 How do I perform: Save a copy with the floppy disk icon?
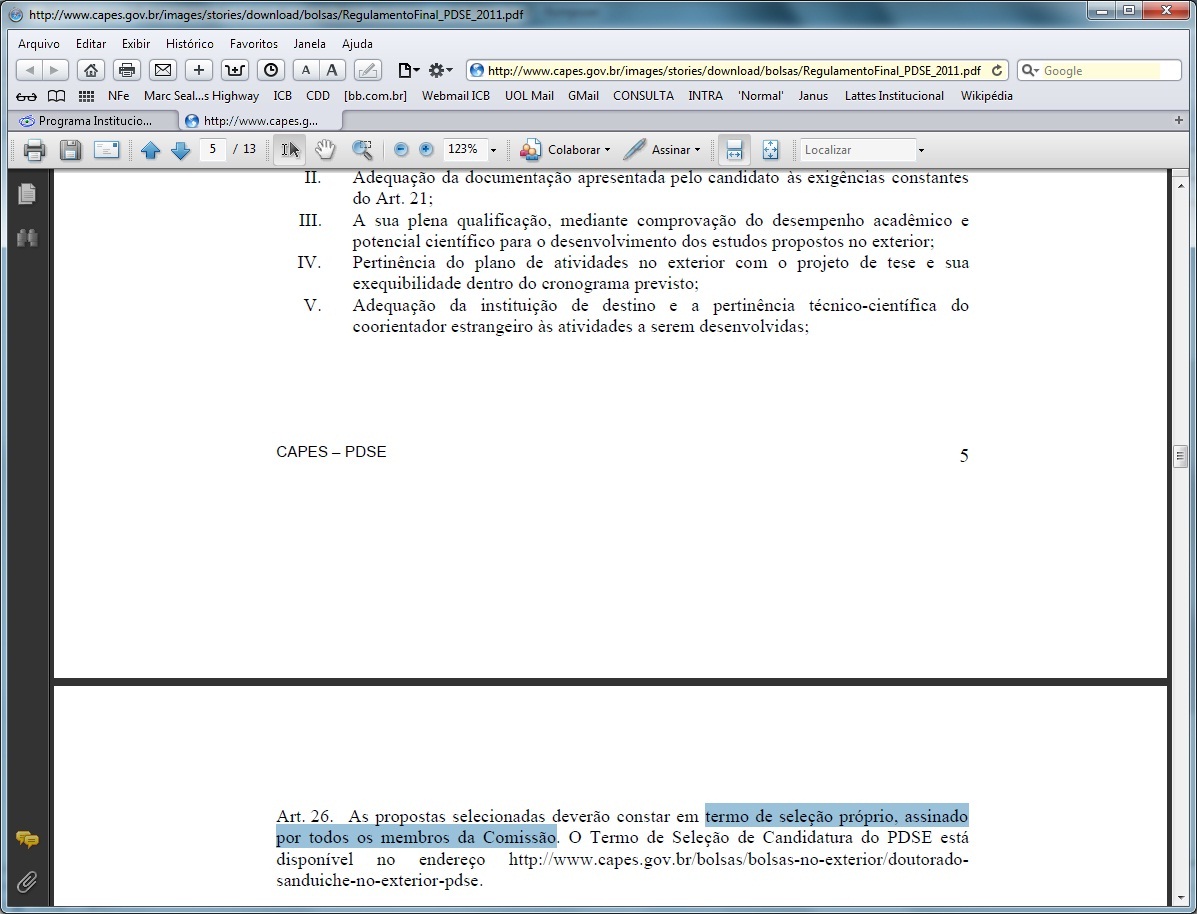pos(70,150)
